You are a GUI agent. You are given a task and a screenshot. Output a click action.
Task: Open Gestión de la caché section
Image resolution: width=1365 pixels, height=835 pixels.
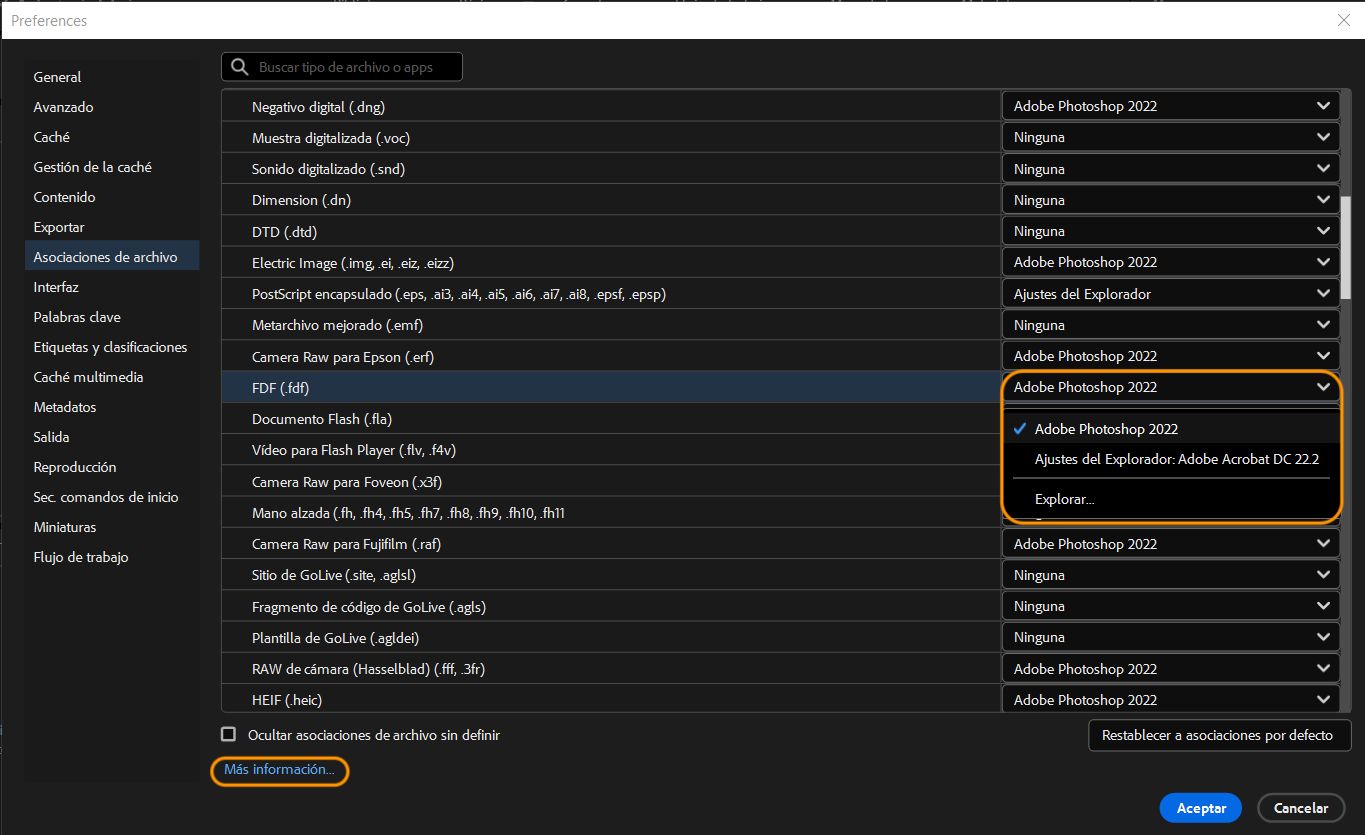pyautogui.click(x=112, y=167)
